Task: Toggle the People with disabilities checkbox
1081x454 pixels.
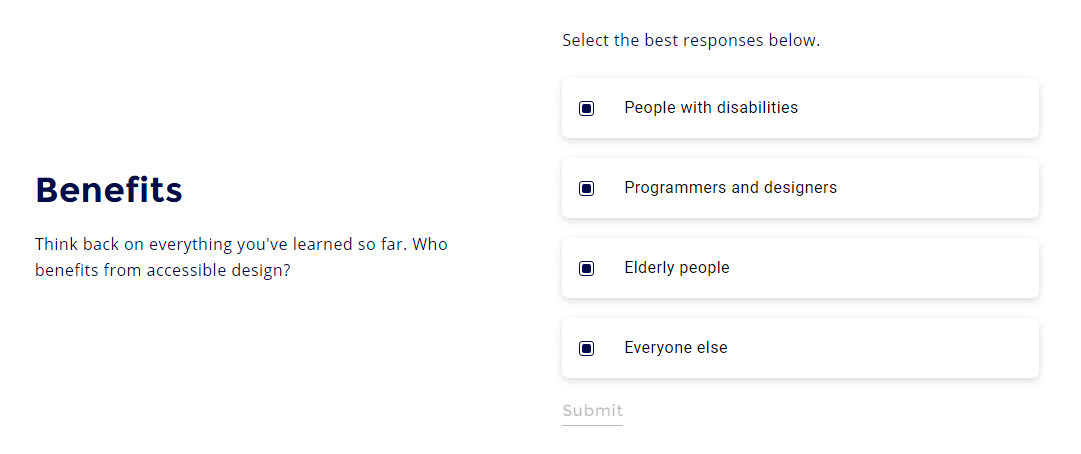Action: pyautogui.click(x=587, y=108)
